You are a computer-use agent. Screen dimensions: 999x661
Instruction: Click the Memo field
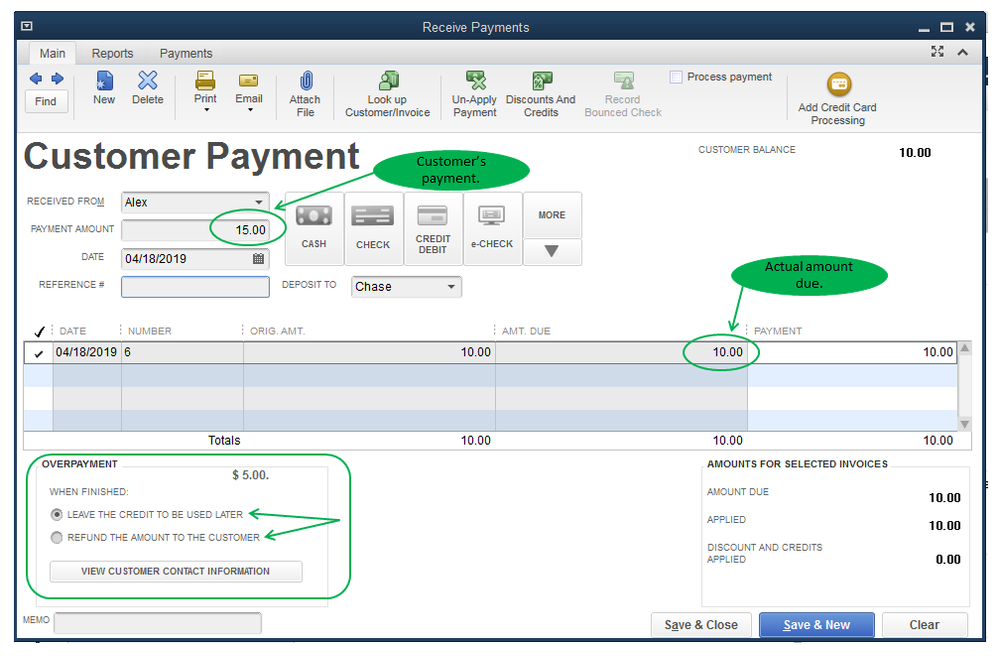158,623
